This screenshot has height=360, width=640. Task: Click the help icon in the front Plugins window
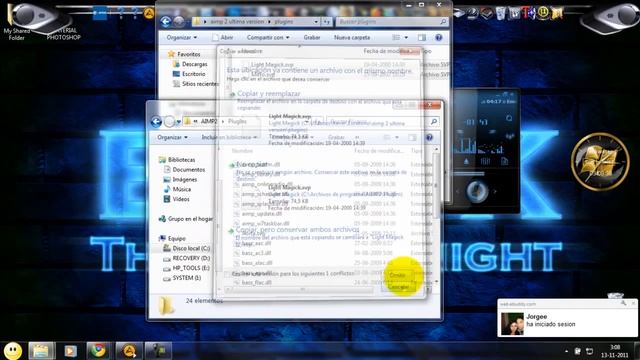(429, 138)
